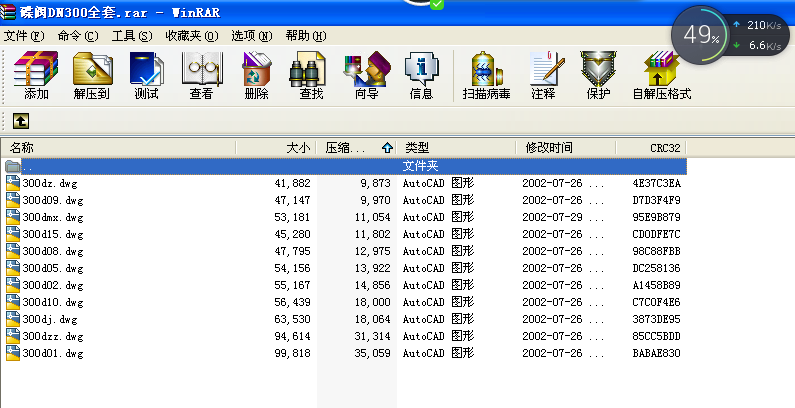The image size is (795, 408).
Task: Click the dwg icon beside 300d01.dwg
Action: click(x=13, y=353)
